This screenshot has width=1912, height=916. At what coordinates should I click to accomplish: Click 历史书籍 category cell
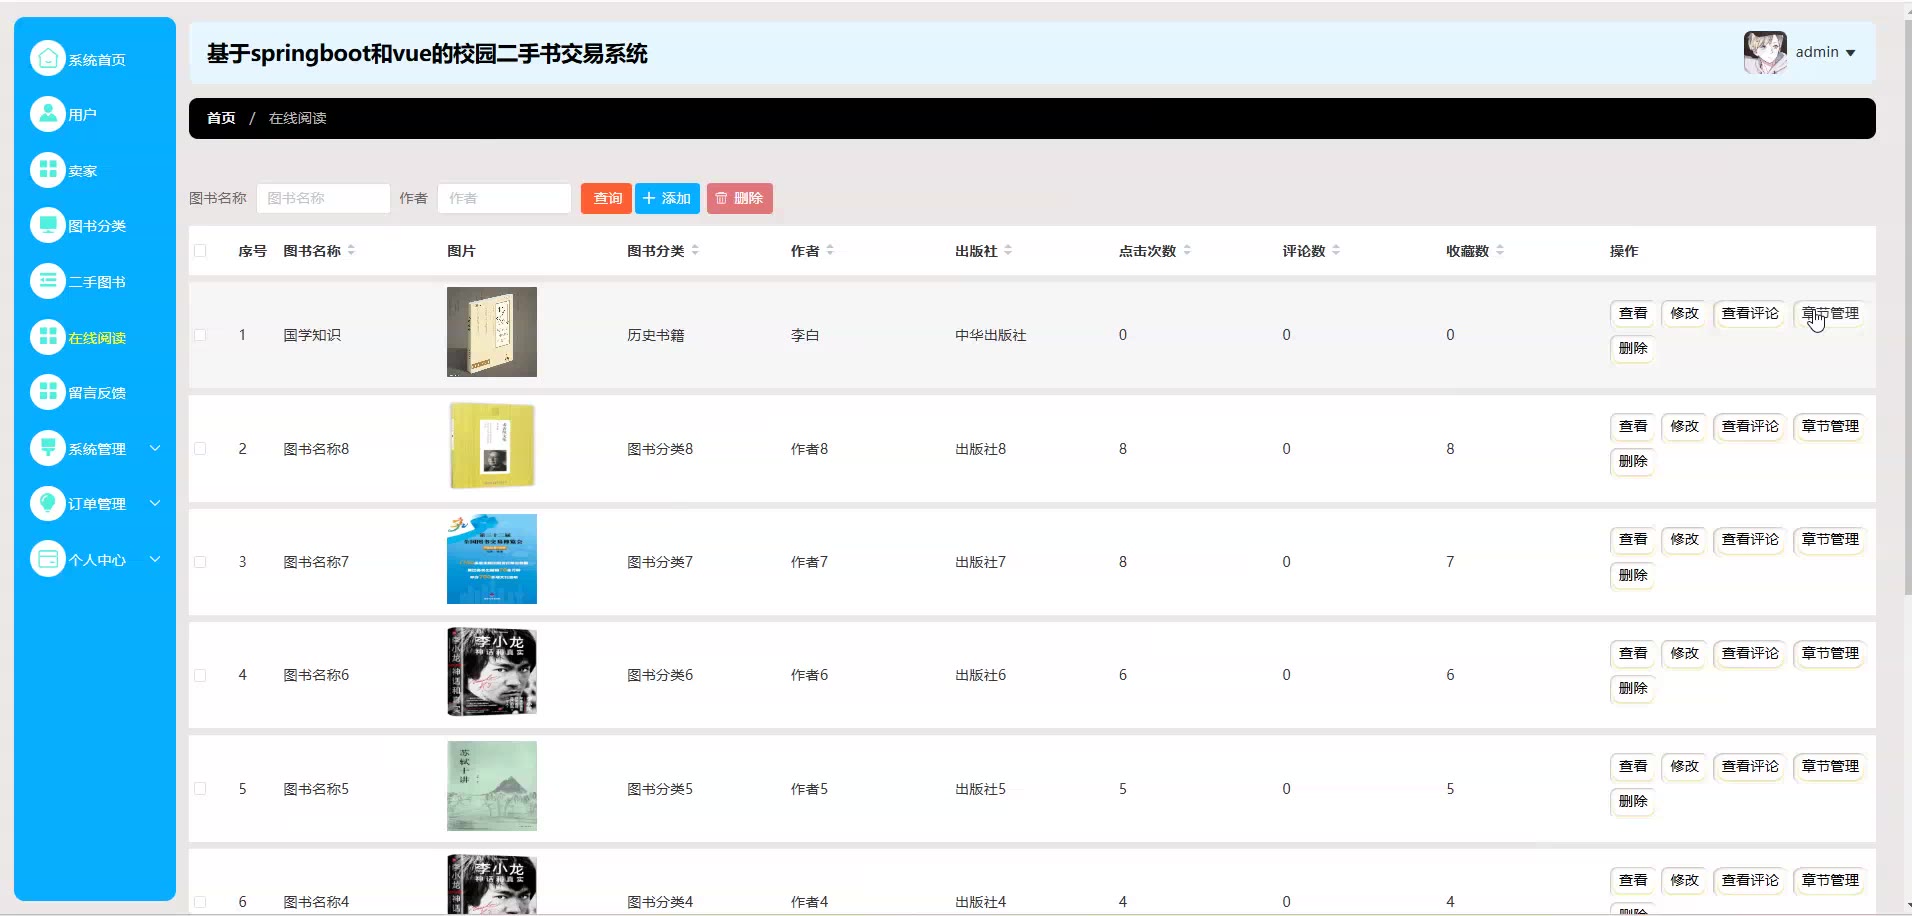(656, 335)
